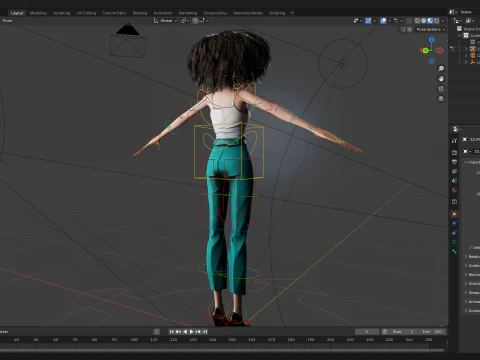Toggle snapping magnet in viewport header

tap(196, 21)
